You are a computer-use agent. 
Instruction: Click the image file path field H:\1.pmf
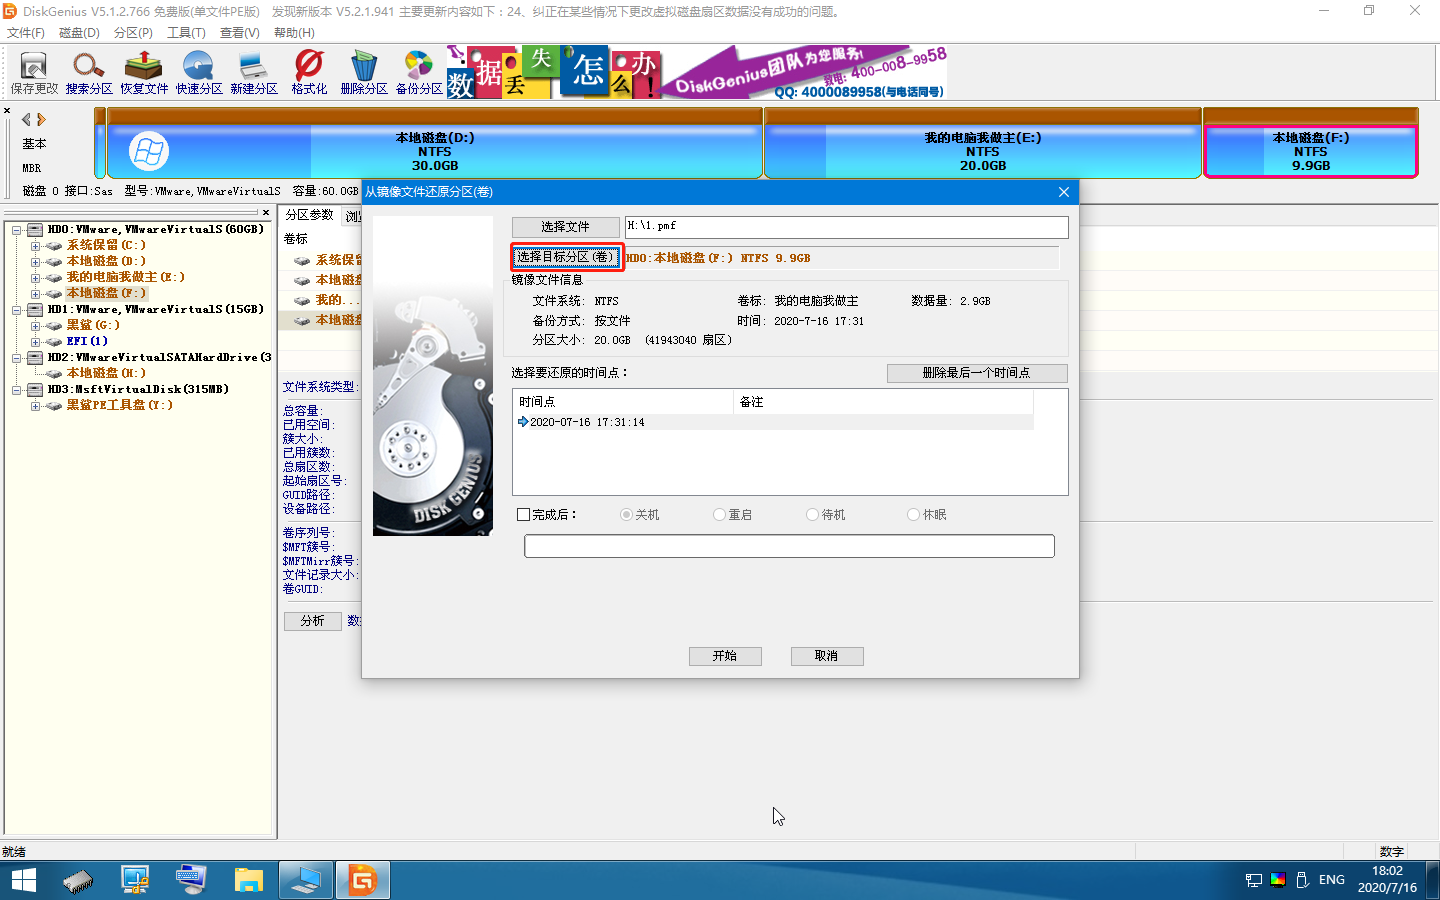[847, 227]
